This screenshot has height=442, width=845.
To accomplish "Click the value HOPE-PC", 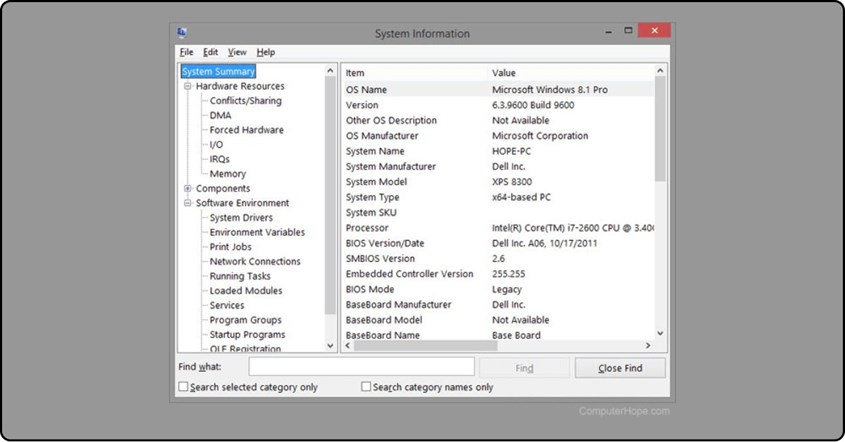I will click(511, 151).
